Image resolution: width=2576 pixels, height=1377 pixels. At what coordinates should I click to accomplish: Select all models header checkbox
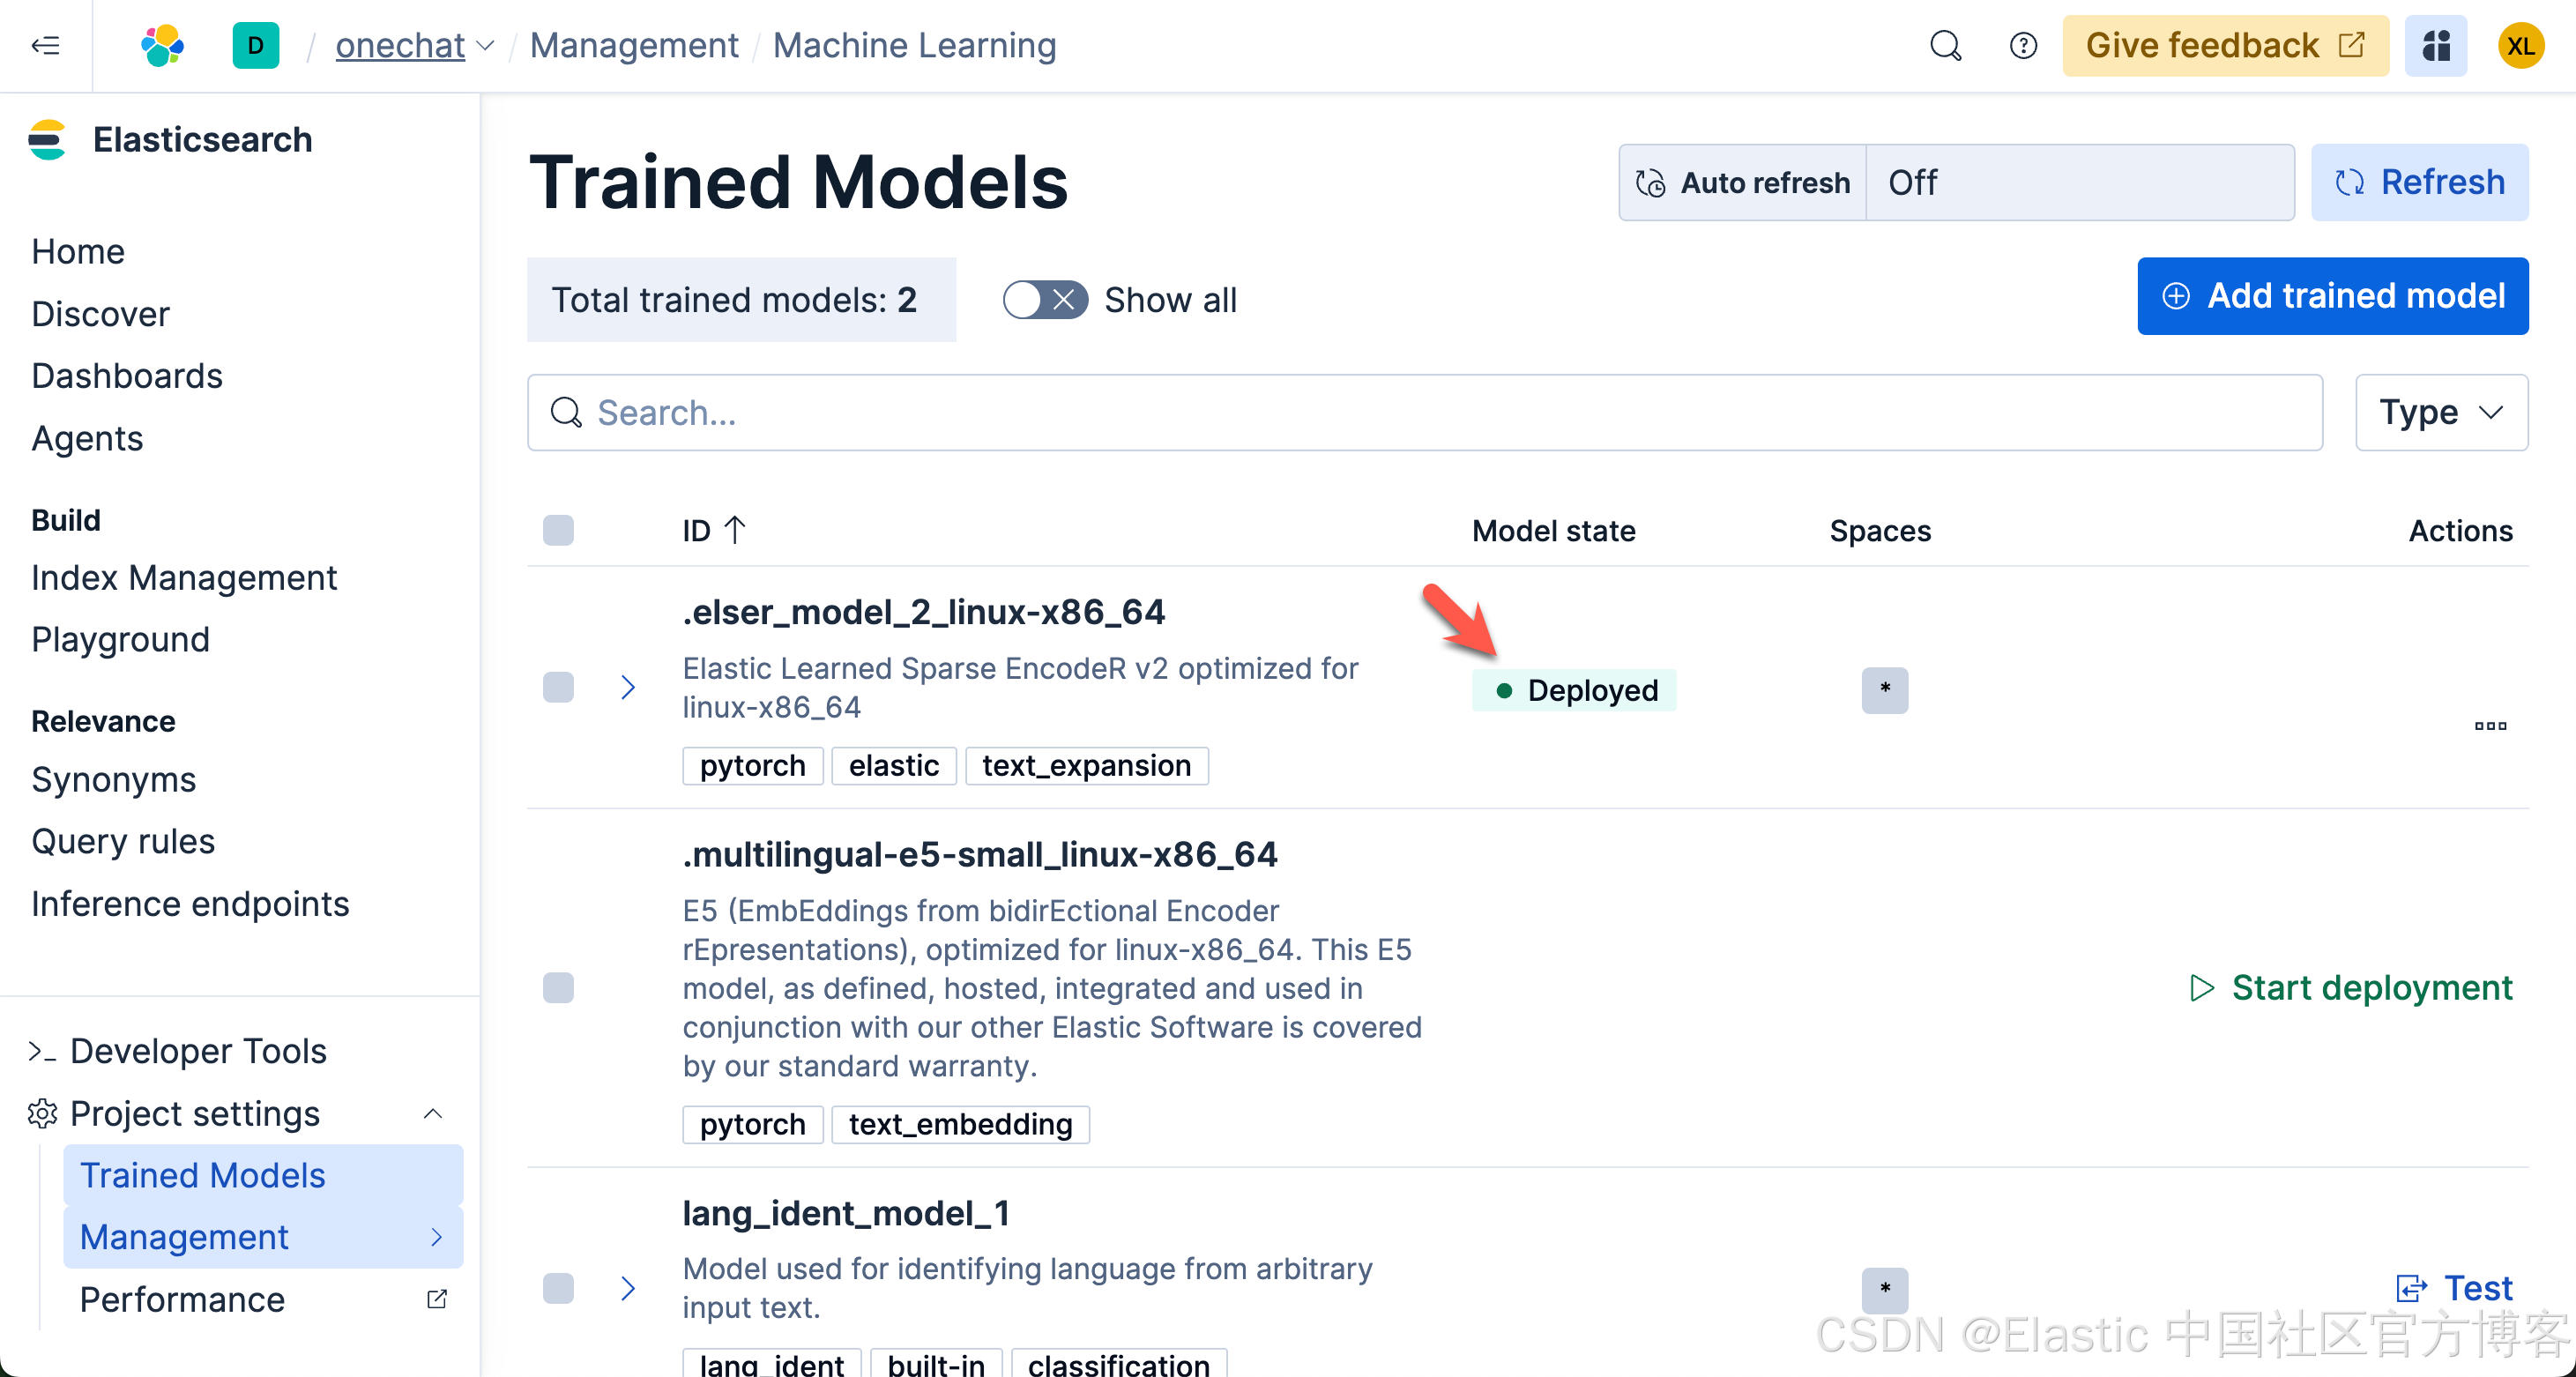point(558,530)
